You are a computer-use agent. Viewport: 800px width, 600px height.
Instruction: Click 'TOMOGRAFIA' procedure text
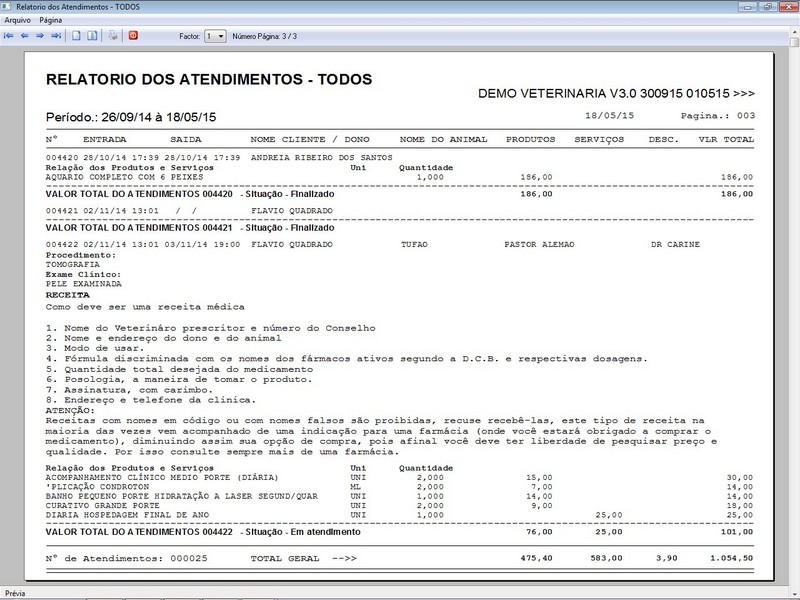(72, 264)
